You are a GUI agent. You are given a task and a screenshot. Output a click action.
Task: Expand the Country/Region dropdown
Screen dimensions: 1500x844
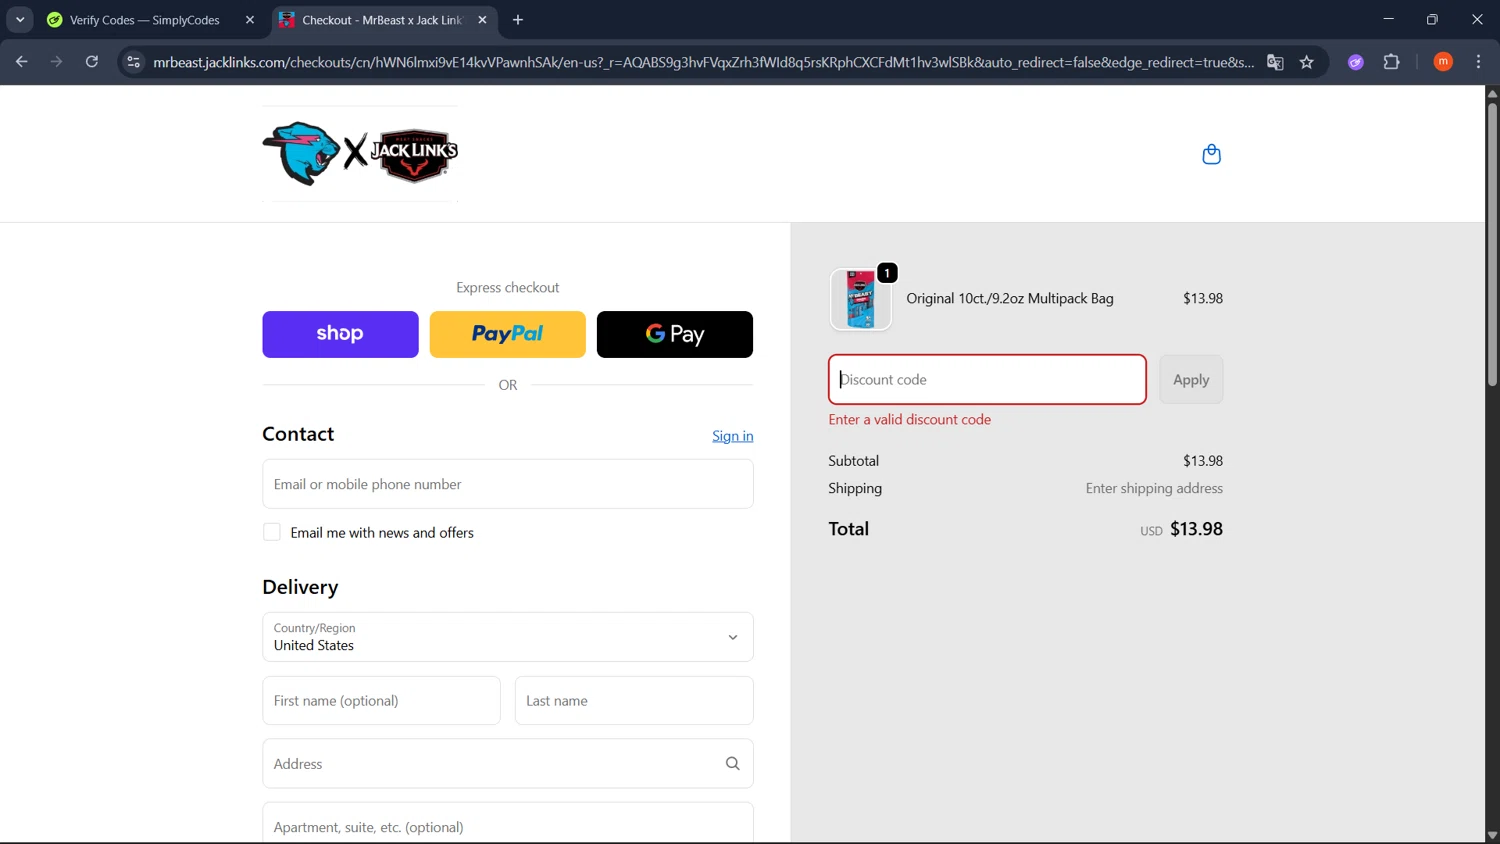click(508, 637)
